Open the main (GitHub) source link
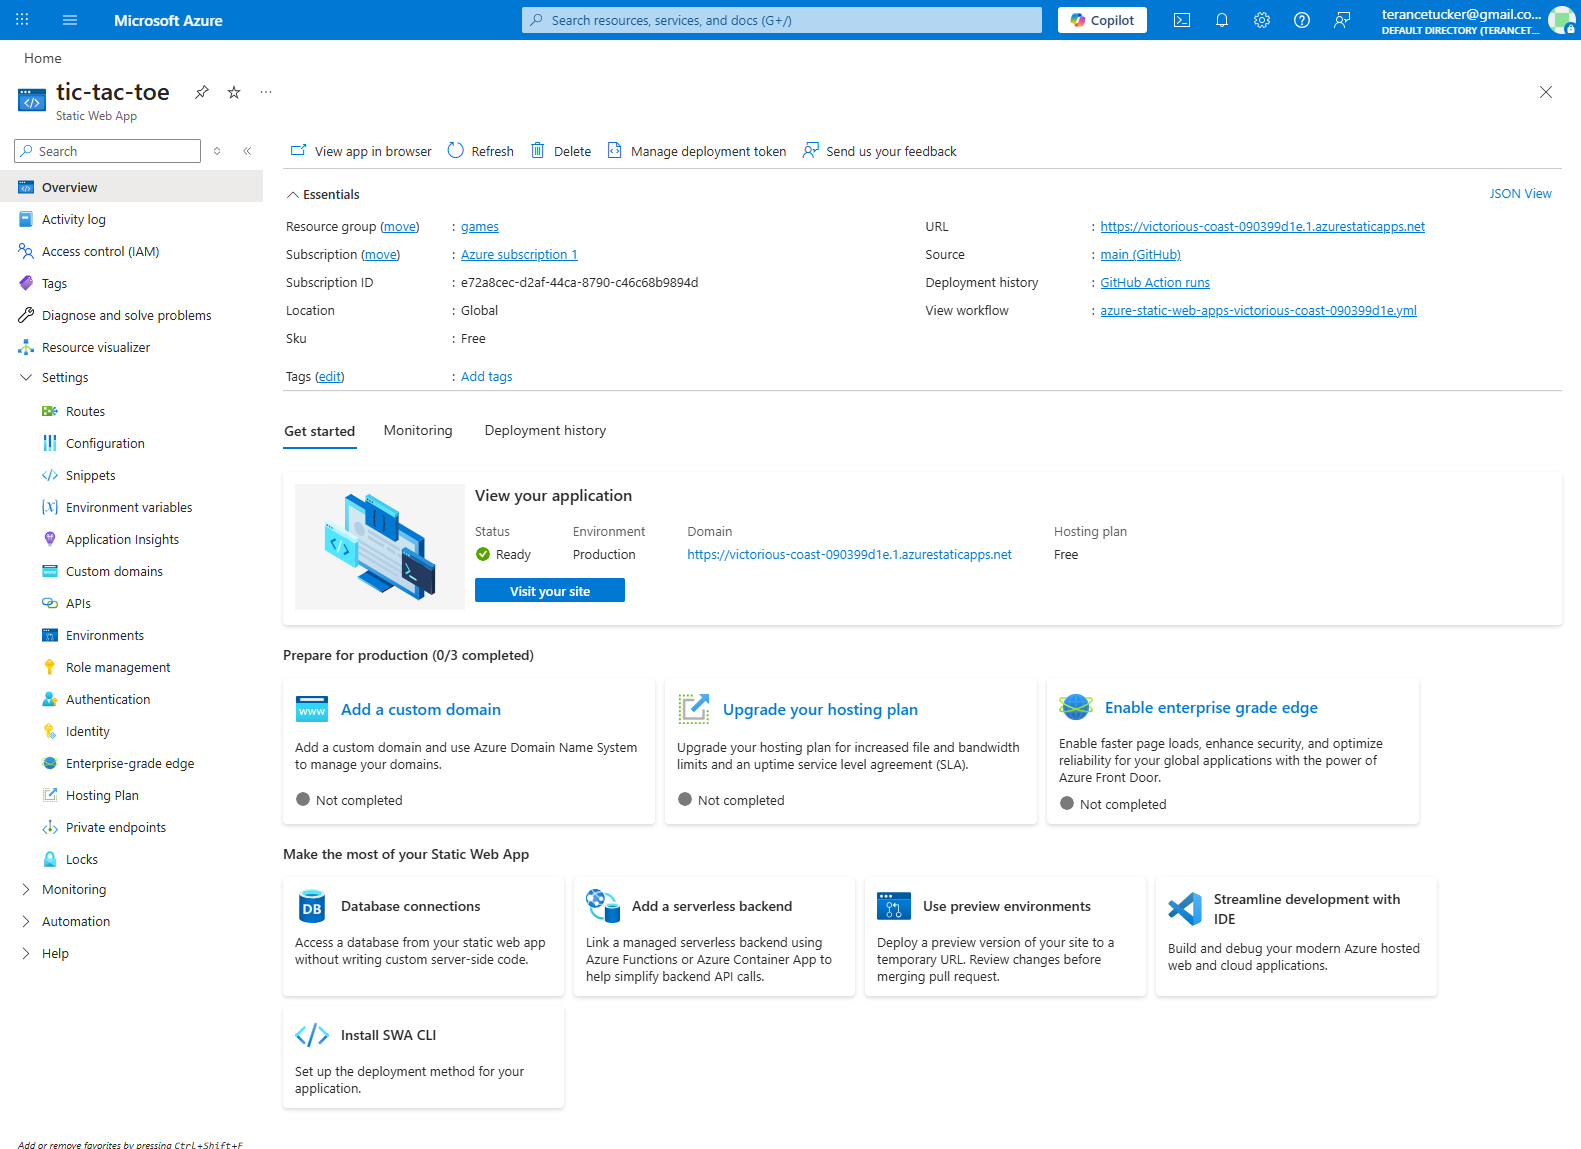This screenshot has height=1149, width=1581. click(x=1141, y=255)
